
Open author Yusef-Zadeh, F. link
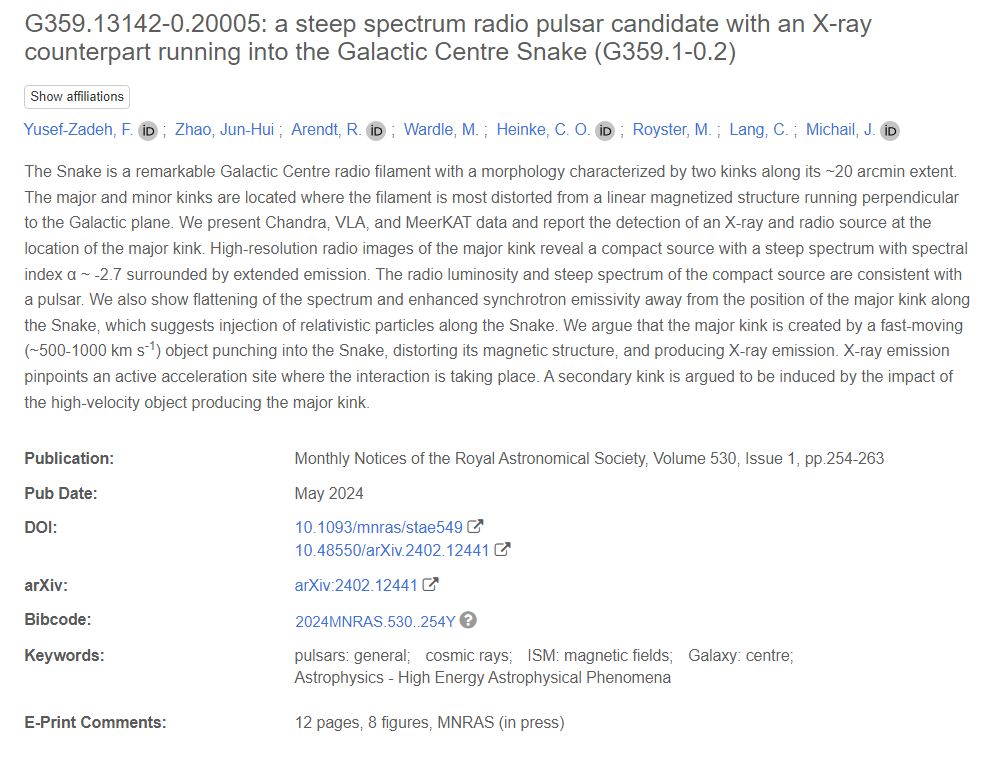pos(79,130)
